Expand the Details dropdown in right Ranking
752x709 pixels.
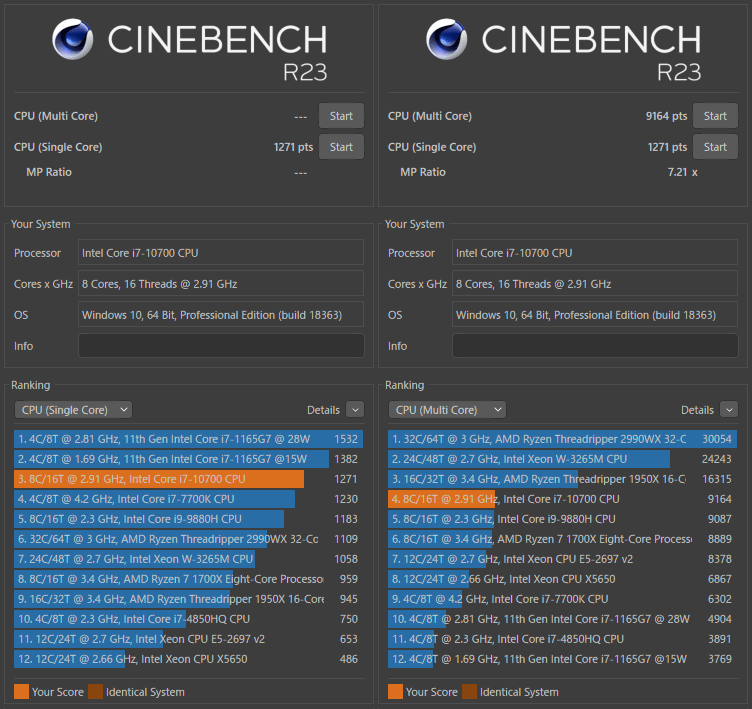point(729,410)
